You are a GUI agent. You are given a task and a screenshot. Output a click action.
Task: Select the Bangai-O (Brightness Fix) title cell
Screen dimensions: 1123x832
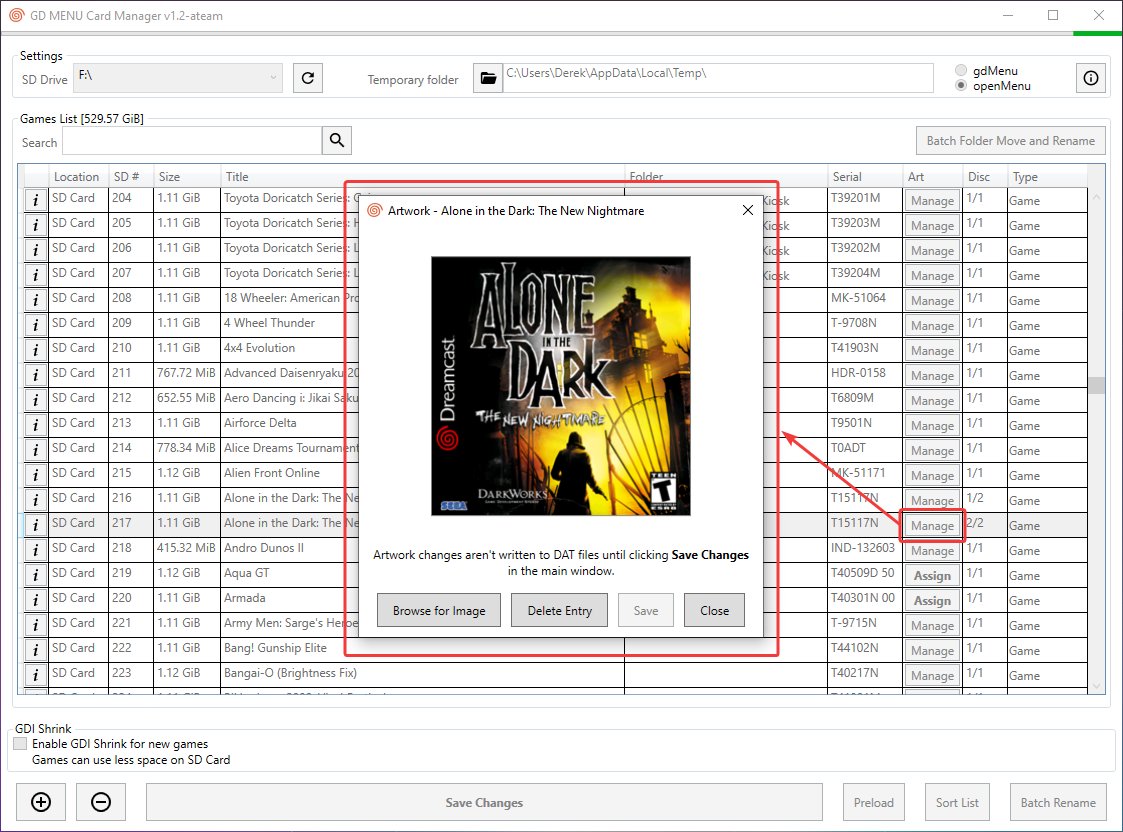[423, 673]
